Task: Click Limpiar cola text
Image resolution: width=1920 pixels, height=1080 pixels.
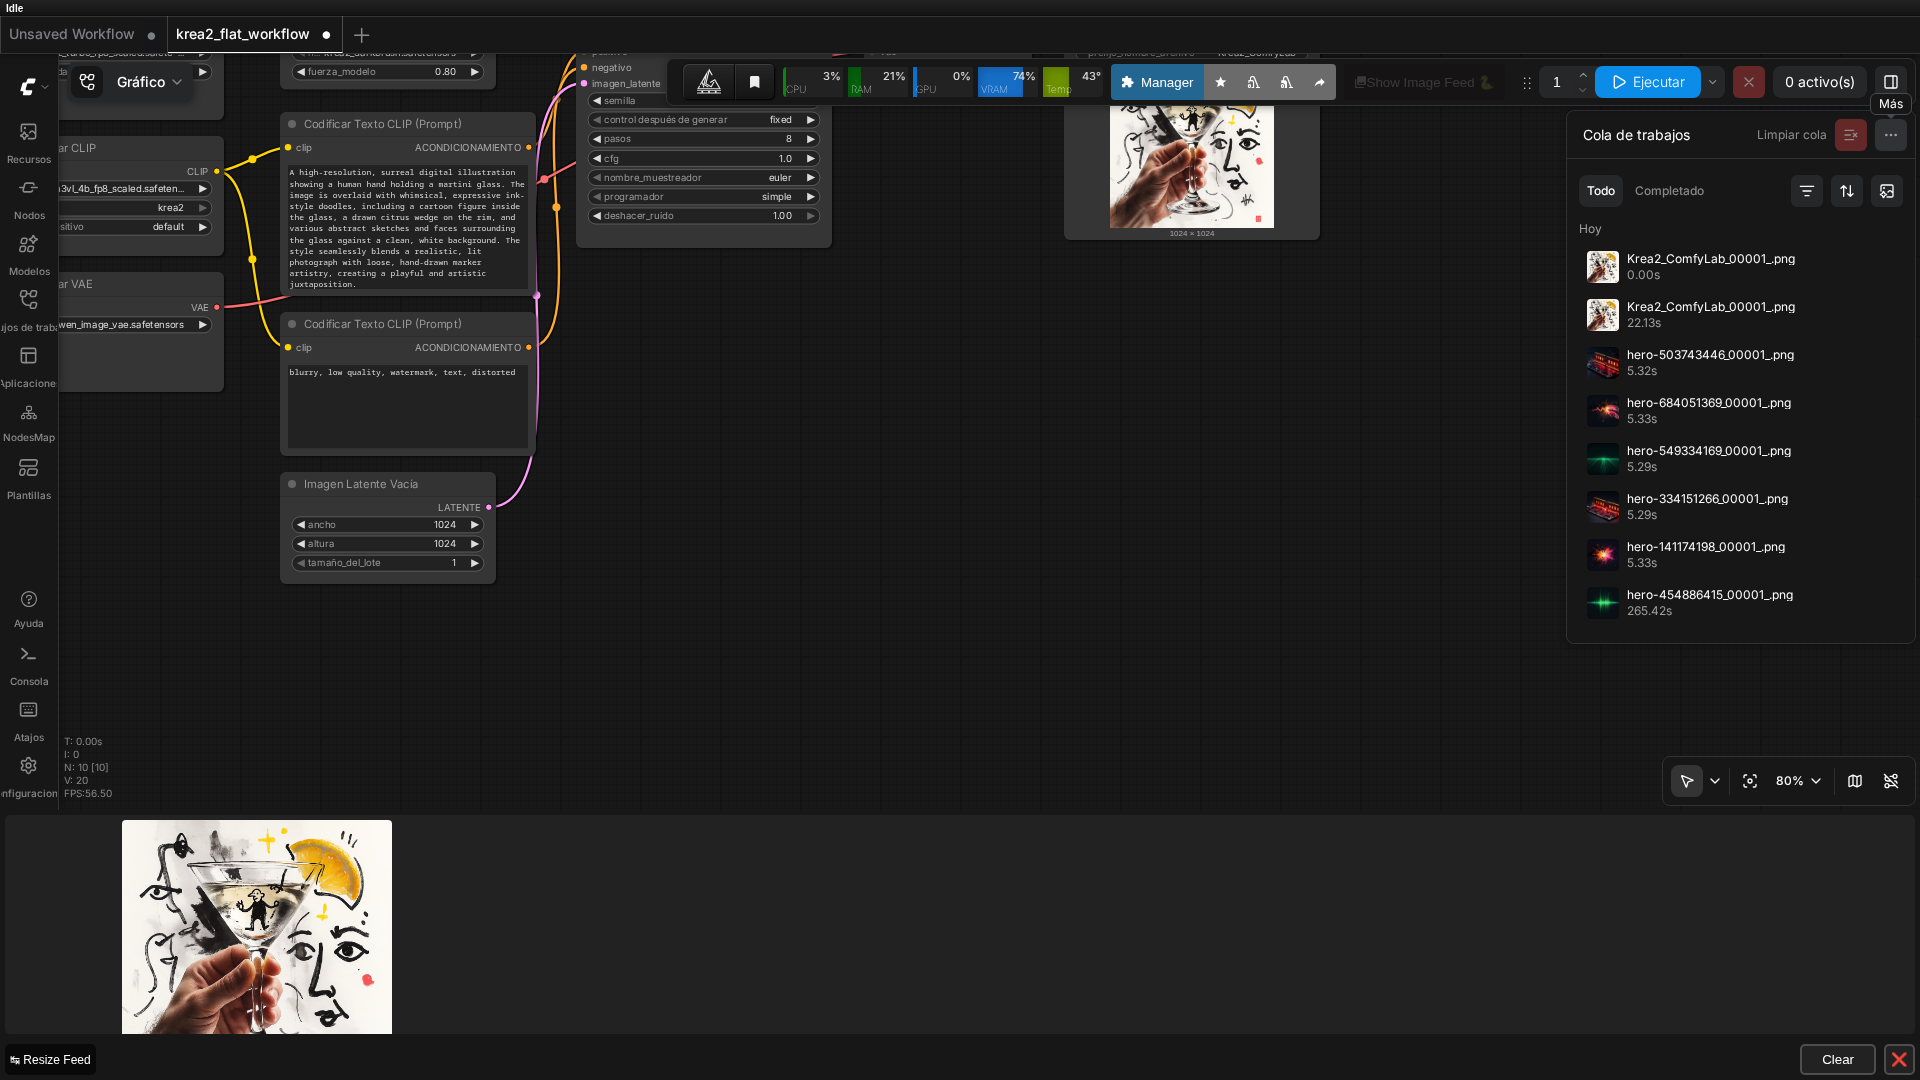Action: pyautogui.click(x=1791, y=135)
